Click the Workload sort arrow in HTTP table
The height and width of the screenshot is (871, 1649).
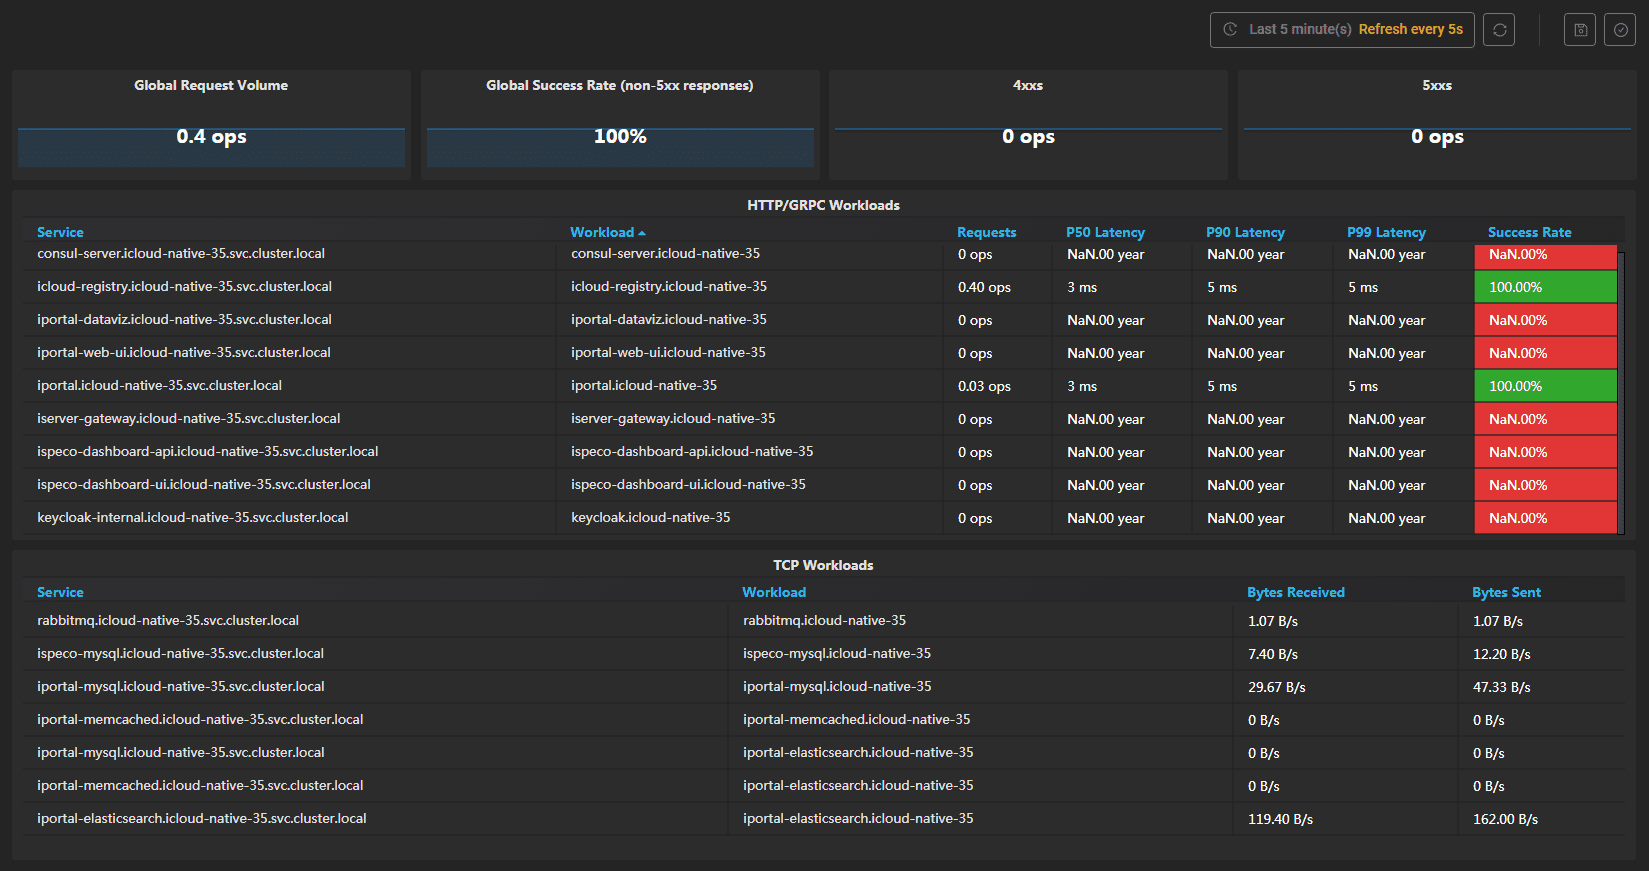pyautogui.click(x=642, y=233)
